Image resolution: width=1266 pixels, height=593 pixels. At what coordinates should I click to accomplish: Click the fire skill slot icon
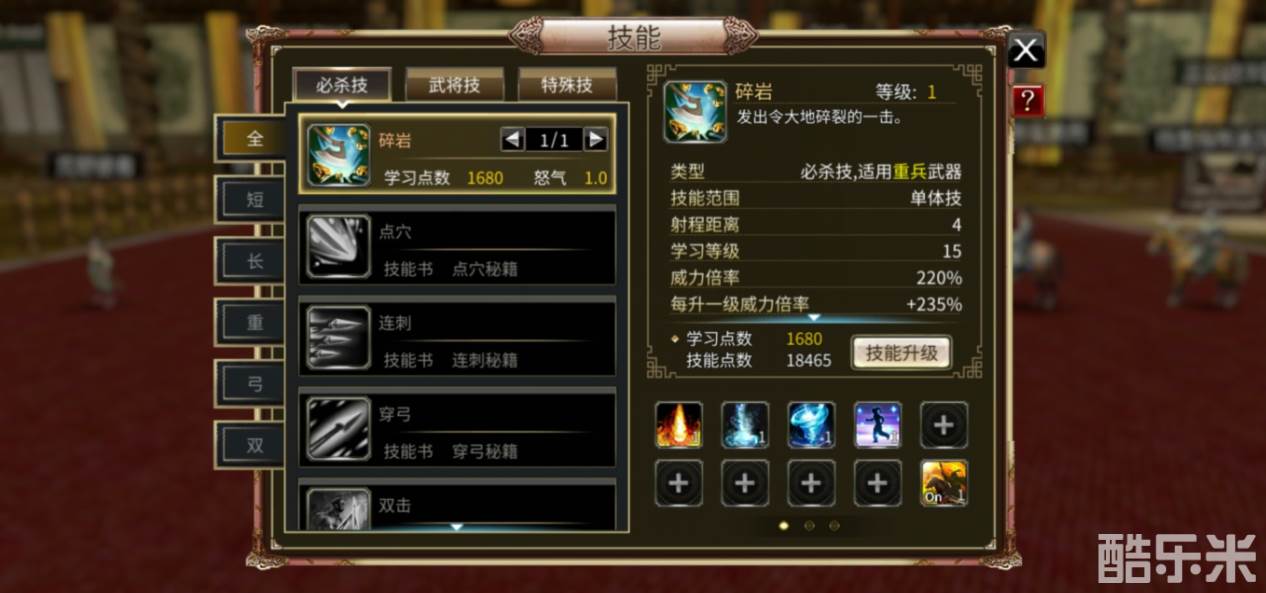(679, 425)
